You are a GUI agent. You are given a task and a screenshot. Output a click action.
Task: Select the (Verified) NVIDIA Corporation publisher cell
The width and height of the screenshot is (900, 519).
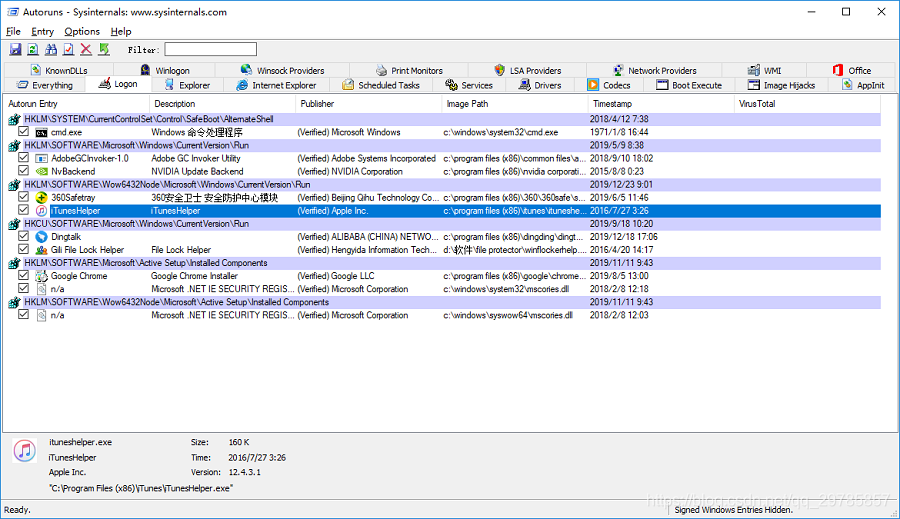350,172
